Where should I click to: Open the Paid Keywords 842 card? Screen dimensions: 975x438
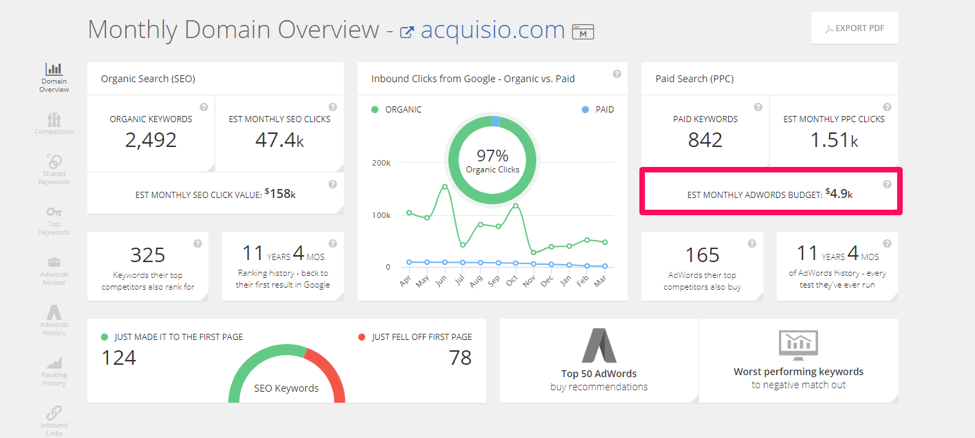point(705,133)
